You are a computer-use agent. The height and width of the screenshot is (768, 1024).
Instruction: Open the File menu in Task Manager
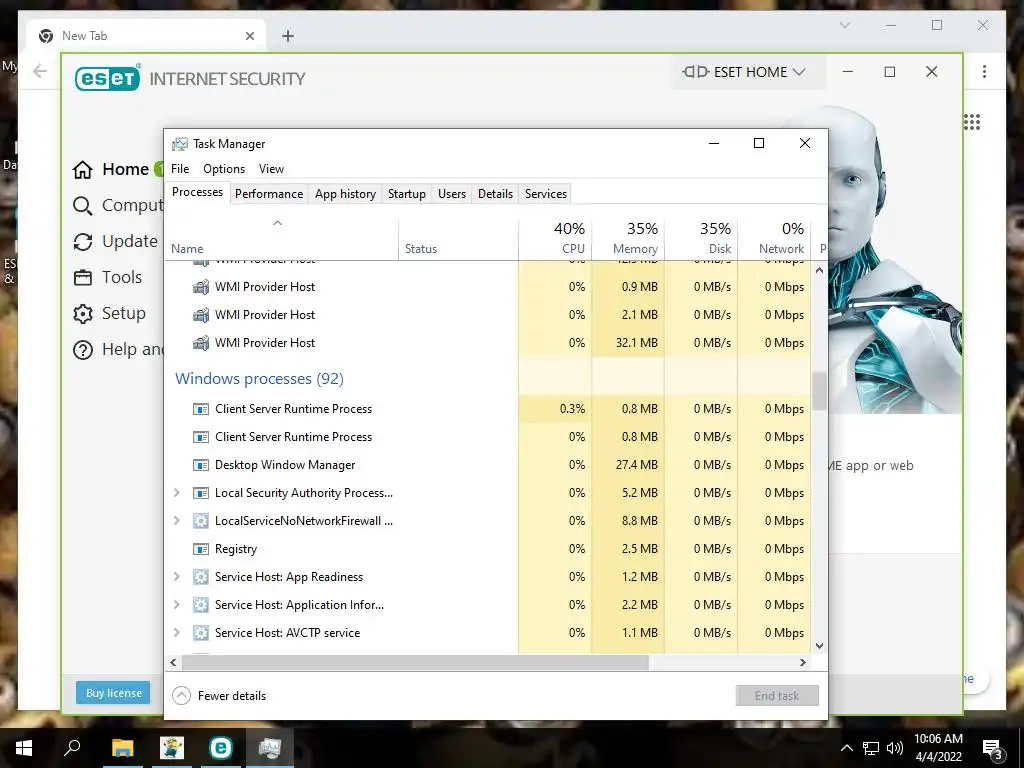180,169
